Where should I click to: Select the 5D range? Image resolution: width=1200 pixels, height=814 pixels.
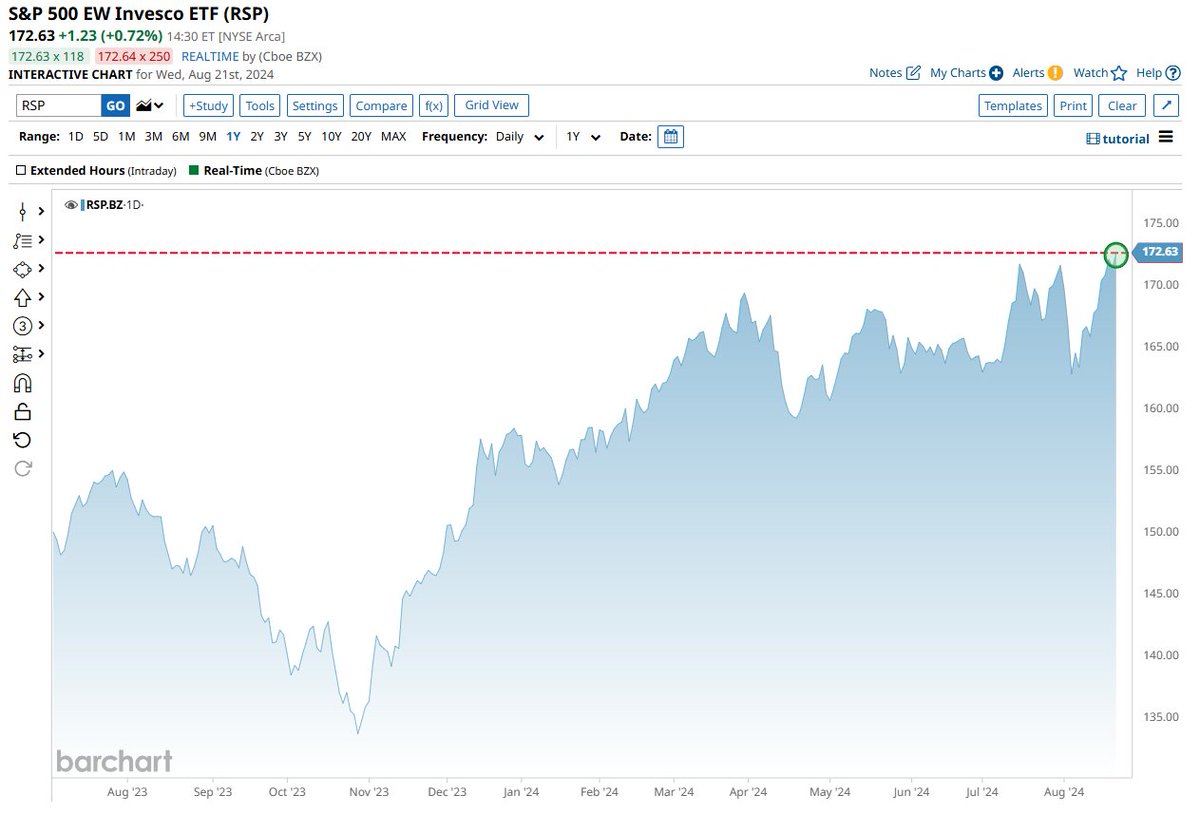(x=101, y=137)
